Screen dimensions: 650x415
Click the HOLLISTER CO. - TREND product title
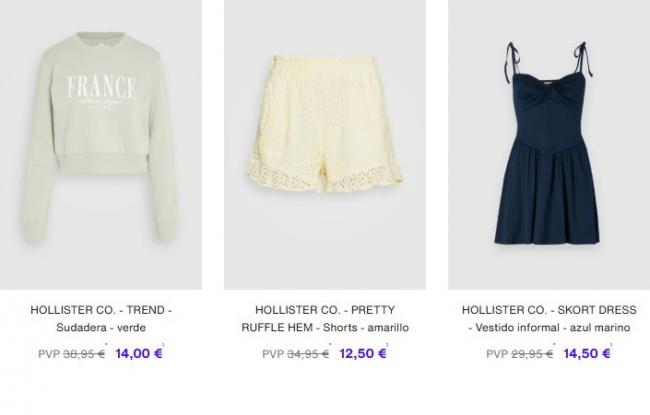[x=101, y=310]
